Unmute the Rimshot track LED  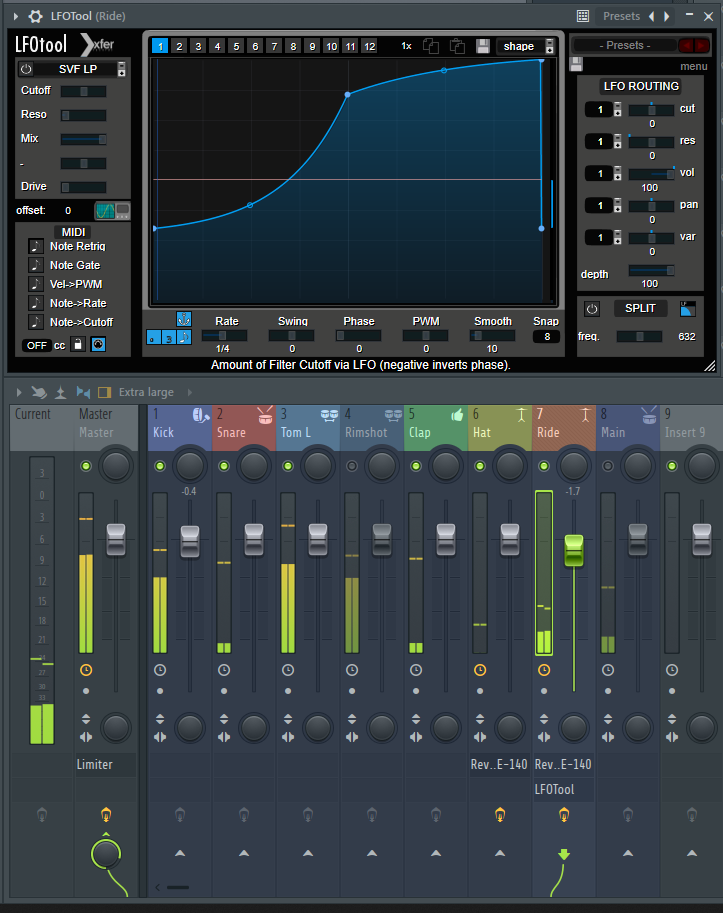tap(352, 466)
